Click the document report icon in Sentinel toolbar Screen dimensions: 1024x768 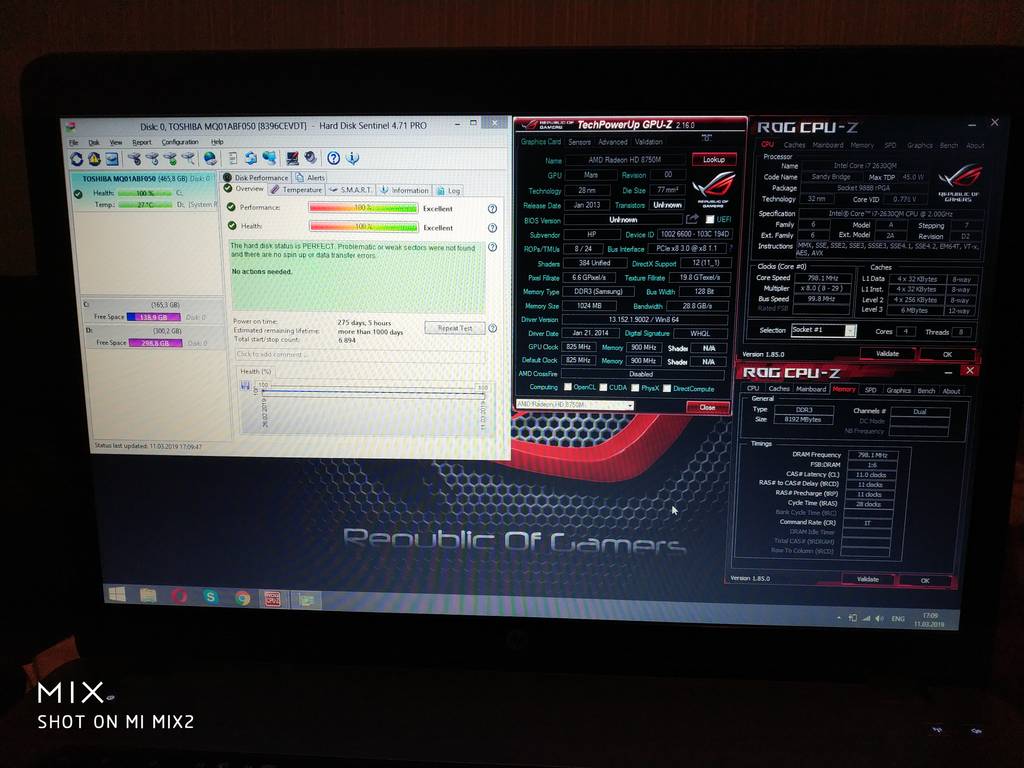point(232,158)
